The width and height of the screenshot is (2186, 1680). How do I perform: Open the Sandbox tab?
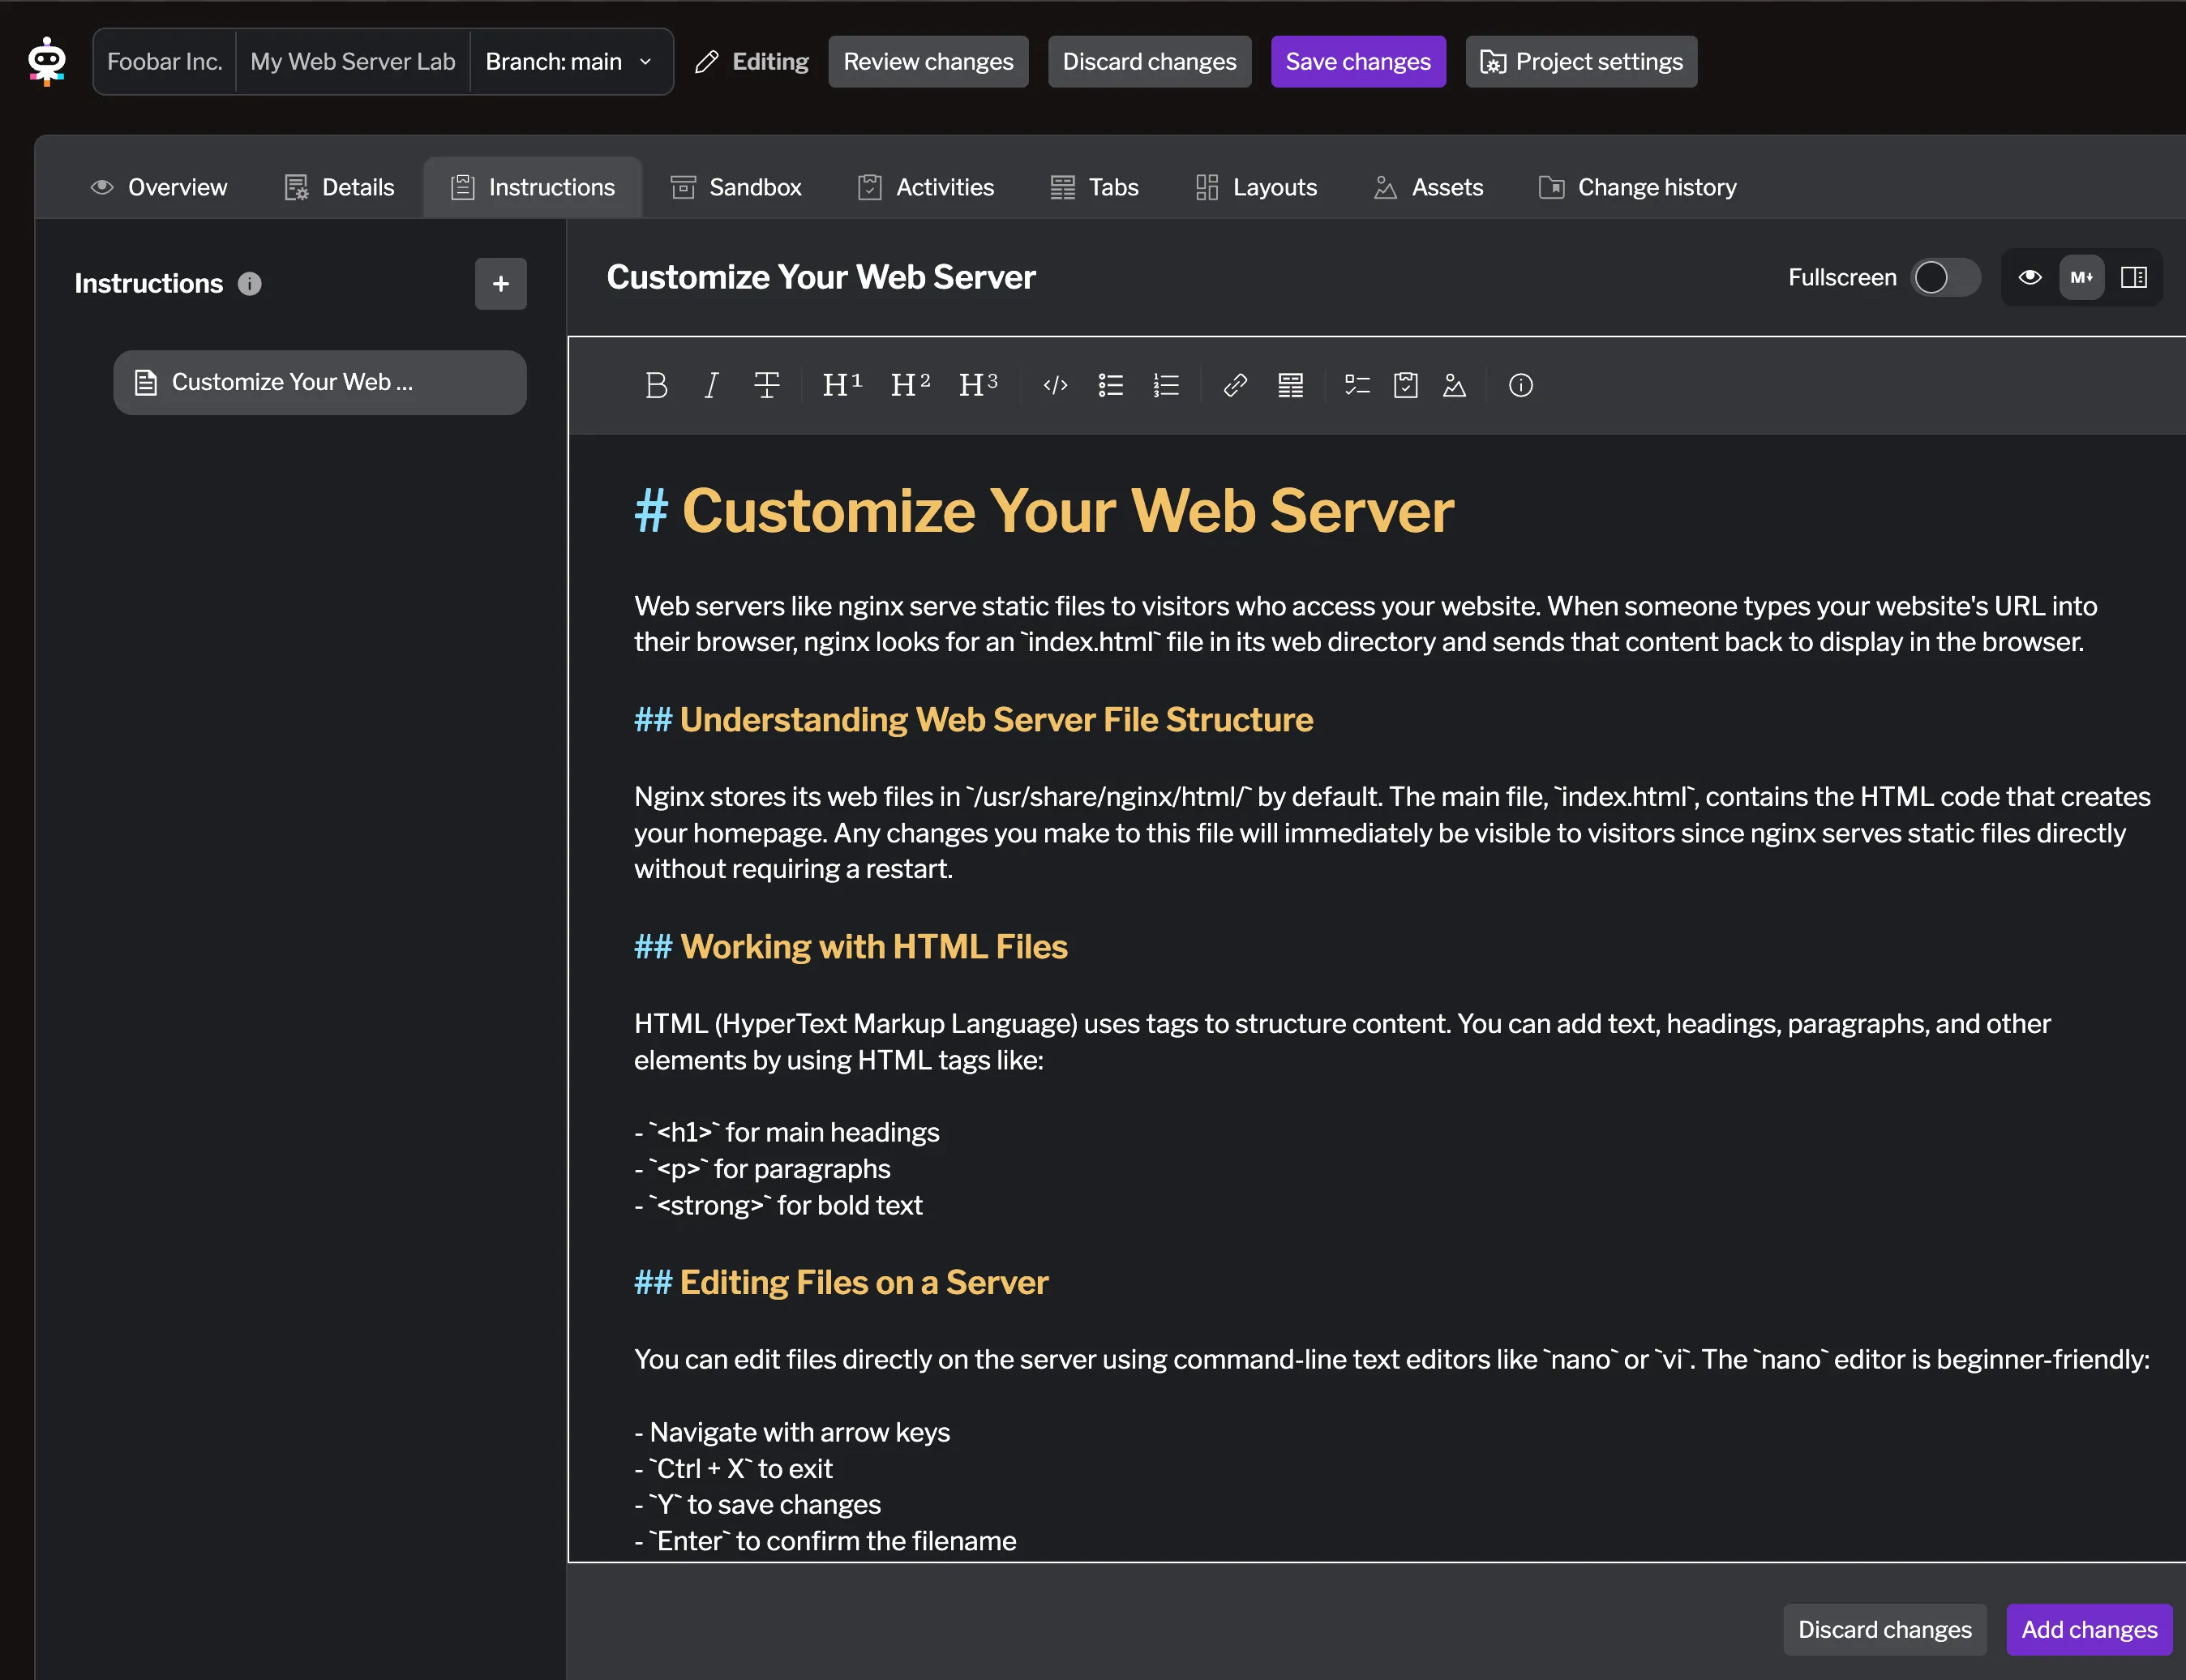pyautogui.click(x=736, y=187)
